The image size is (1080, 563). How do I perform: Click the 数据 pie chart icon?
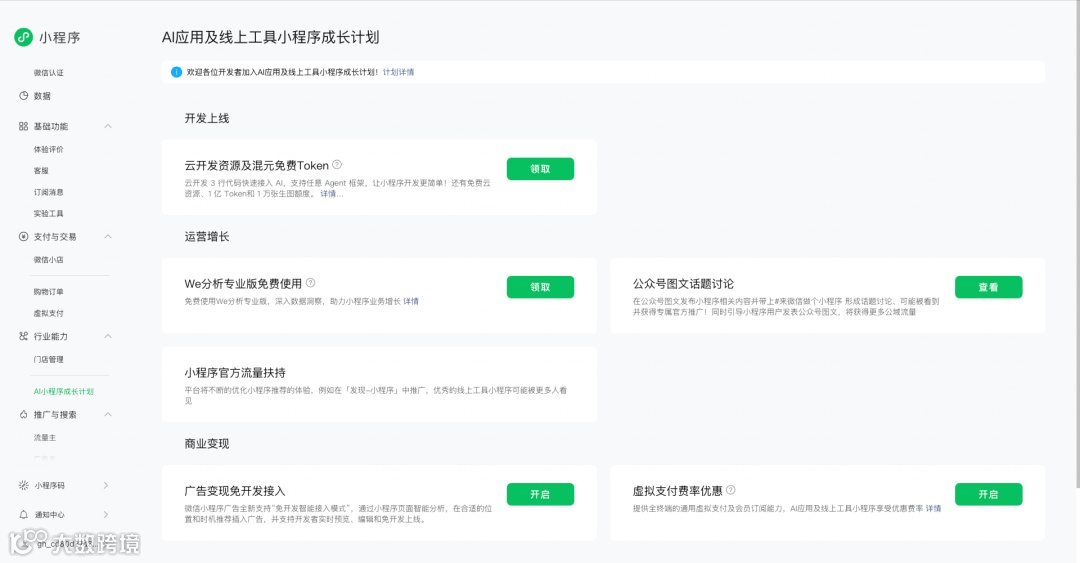click(23, 96)
